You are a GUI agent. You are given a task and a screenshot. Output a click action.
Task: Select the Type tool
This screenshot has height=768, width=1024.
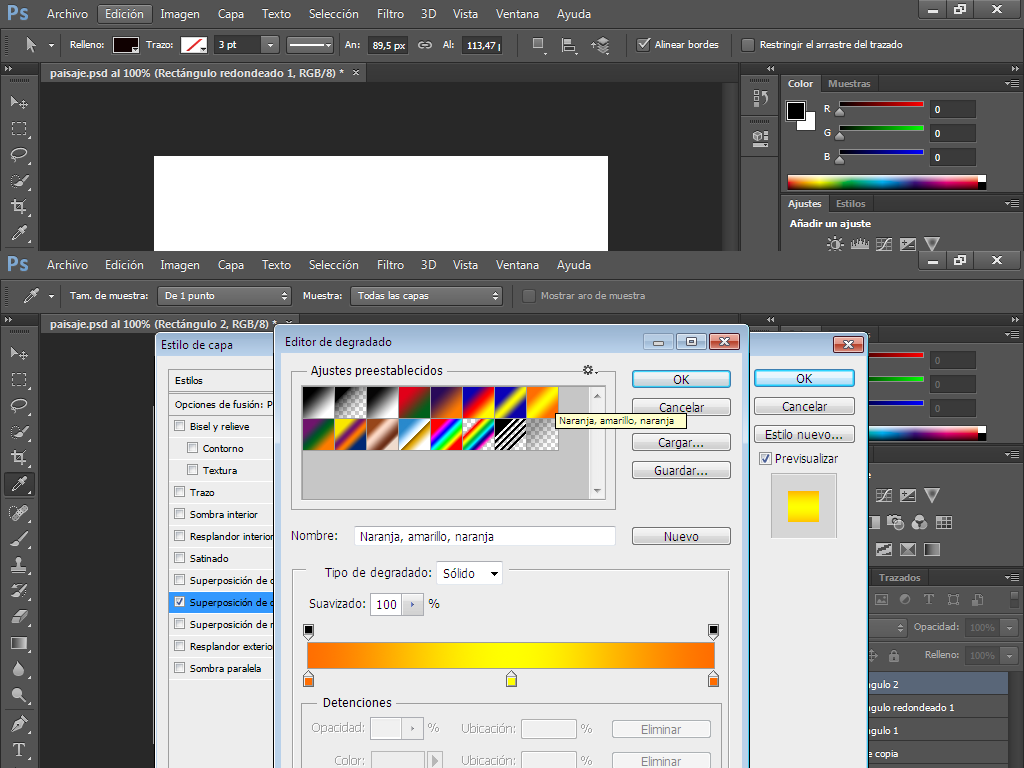click(19, 750)
